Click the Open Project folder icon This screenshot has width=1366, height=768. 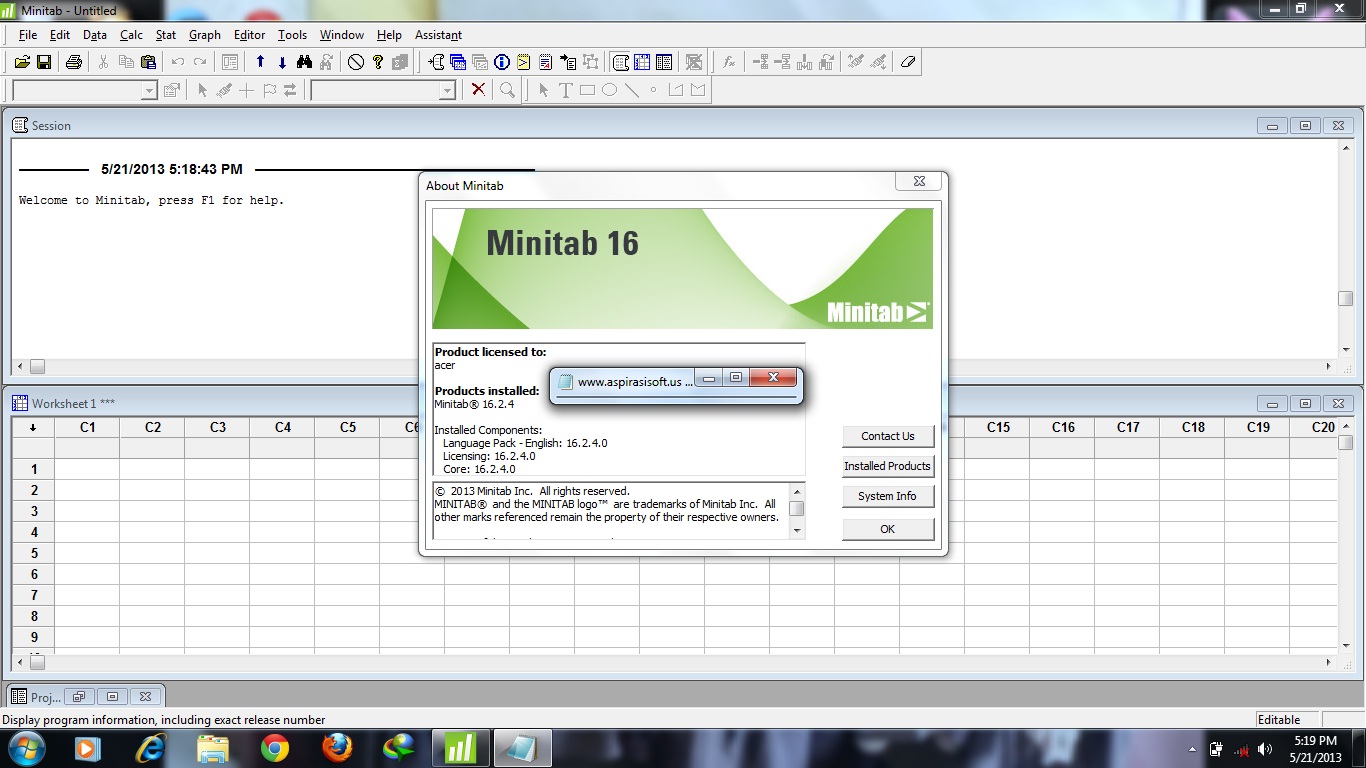[x=22, y=62]
